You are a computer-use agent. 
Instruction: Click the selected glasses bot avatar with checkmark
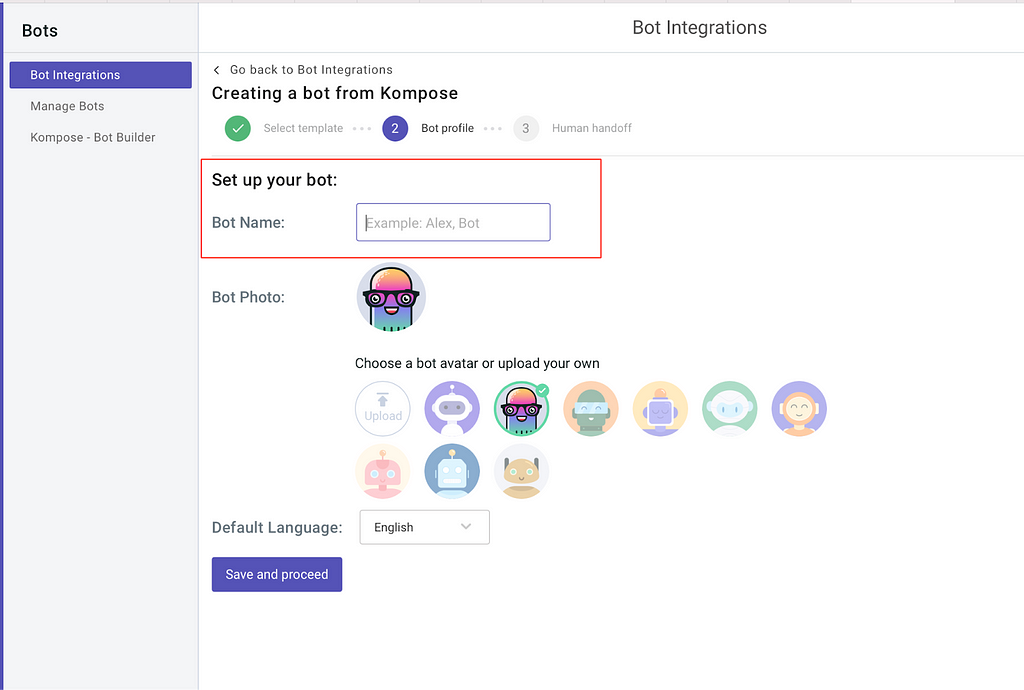(x=521, y=408)
